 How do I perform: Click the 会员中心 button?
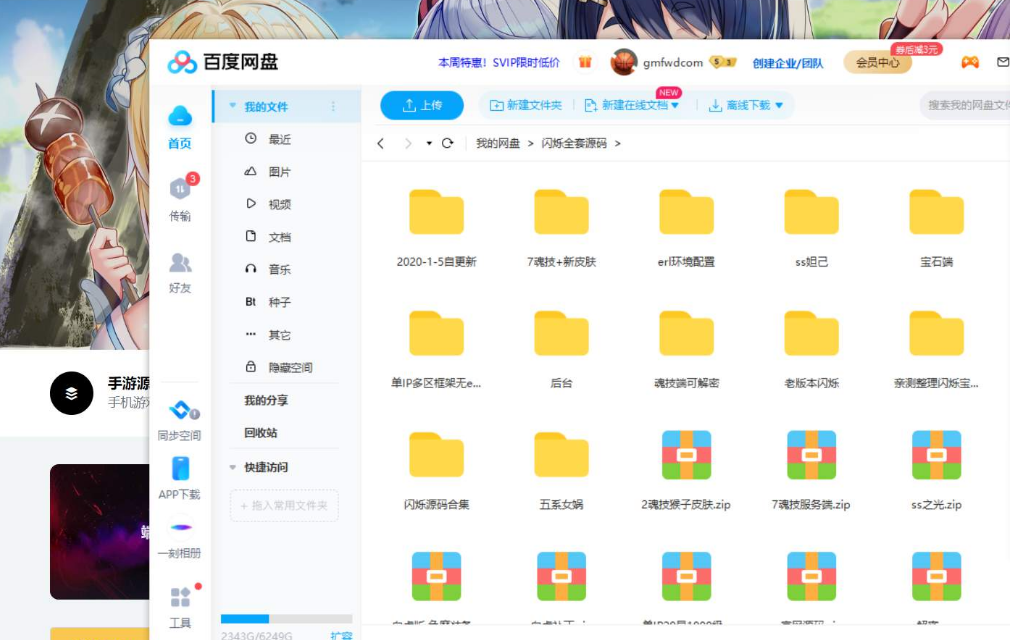point(877,63)
